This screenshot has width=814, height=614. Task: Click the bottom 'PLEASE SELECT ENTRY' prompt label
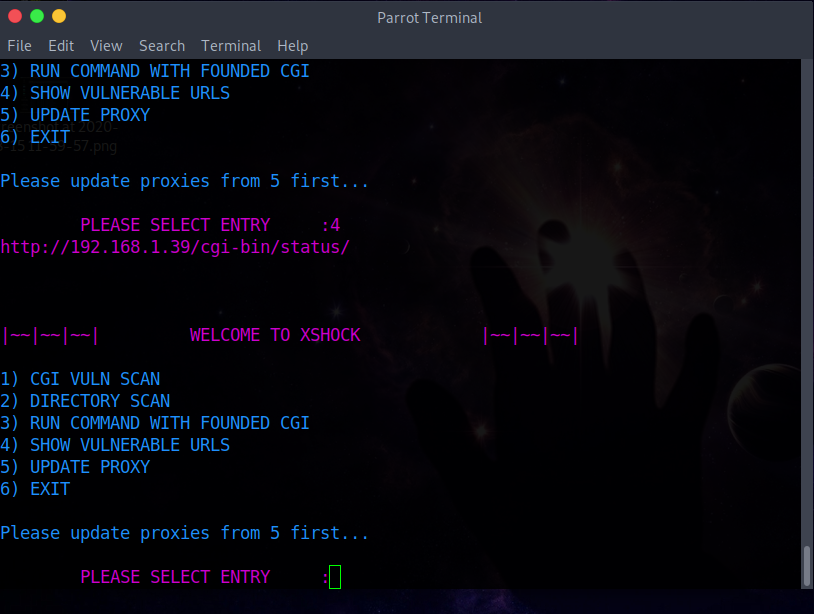click(175, 577)
